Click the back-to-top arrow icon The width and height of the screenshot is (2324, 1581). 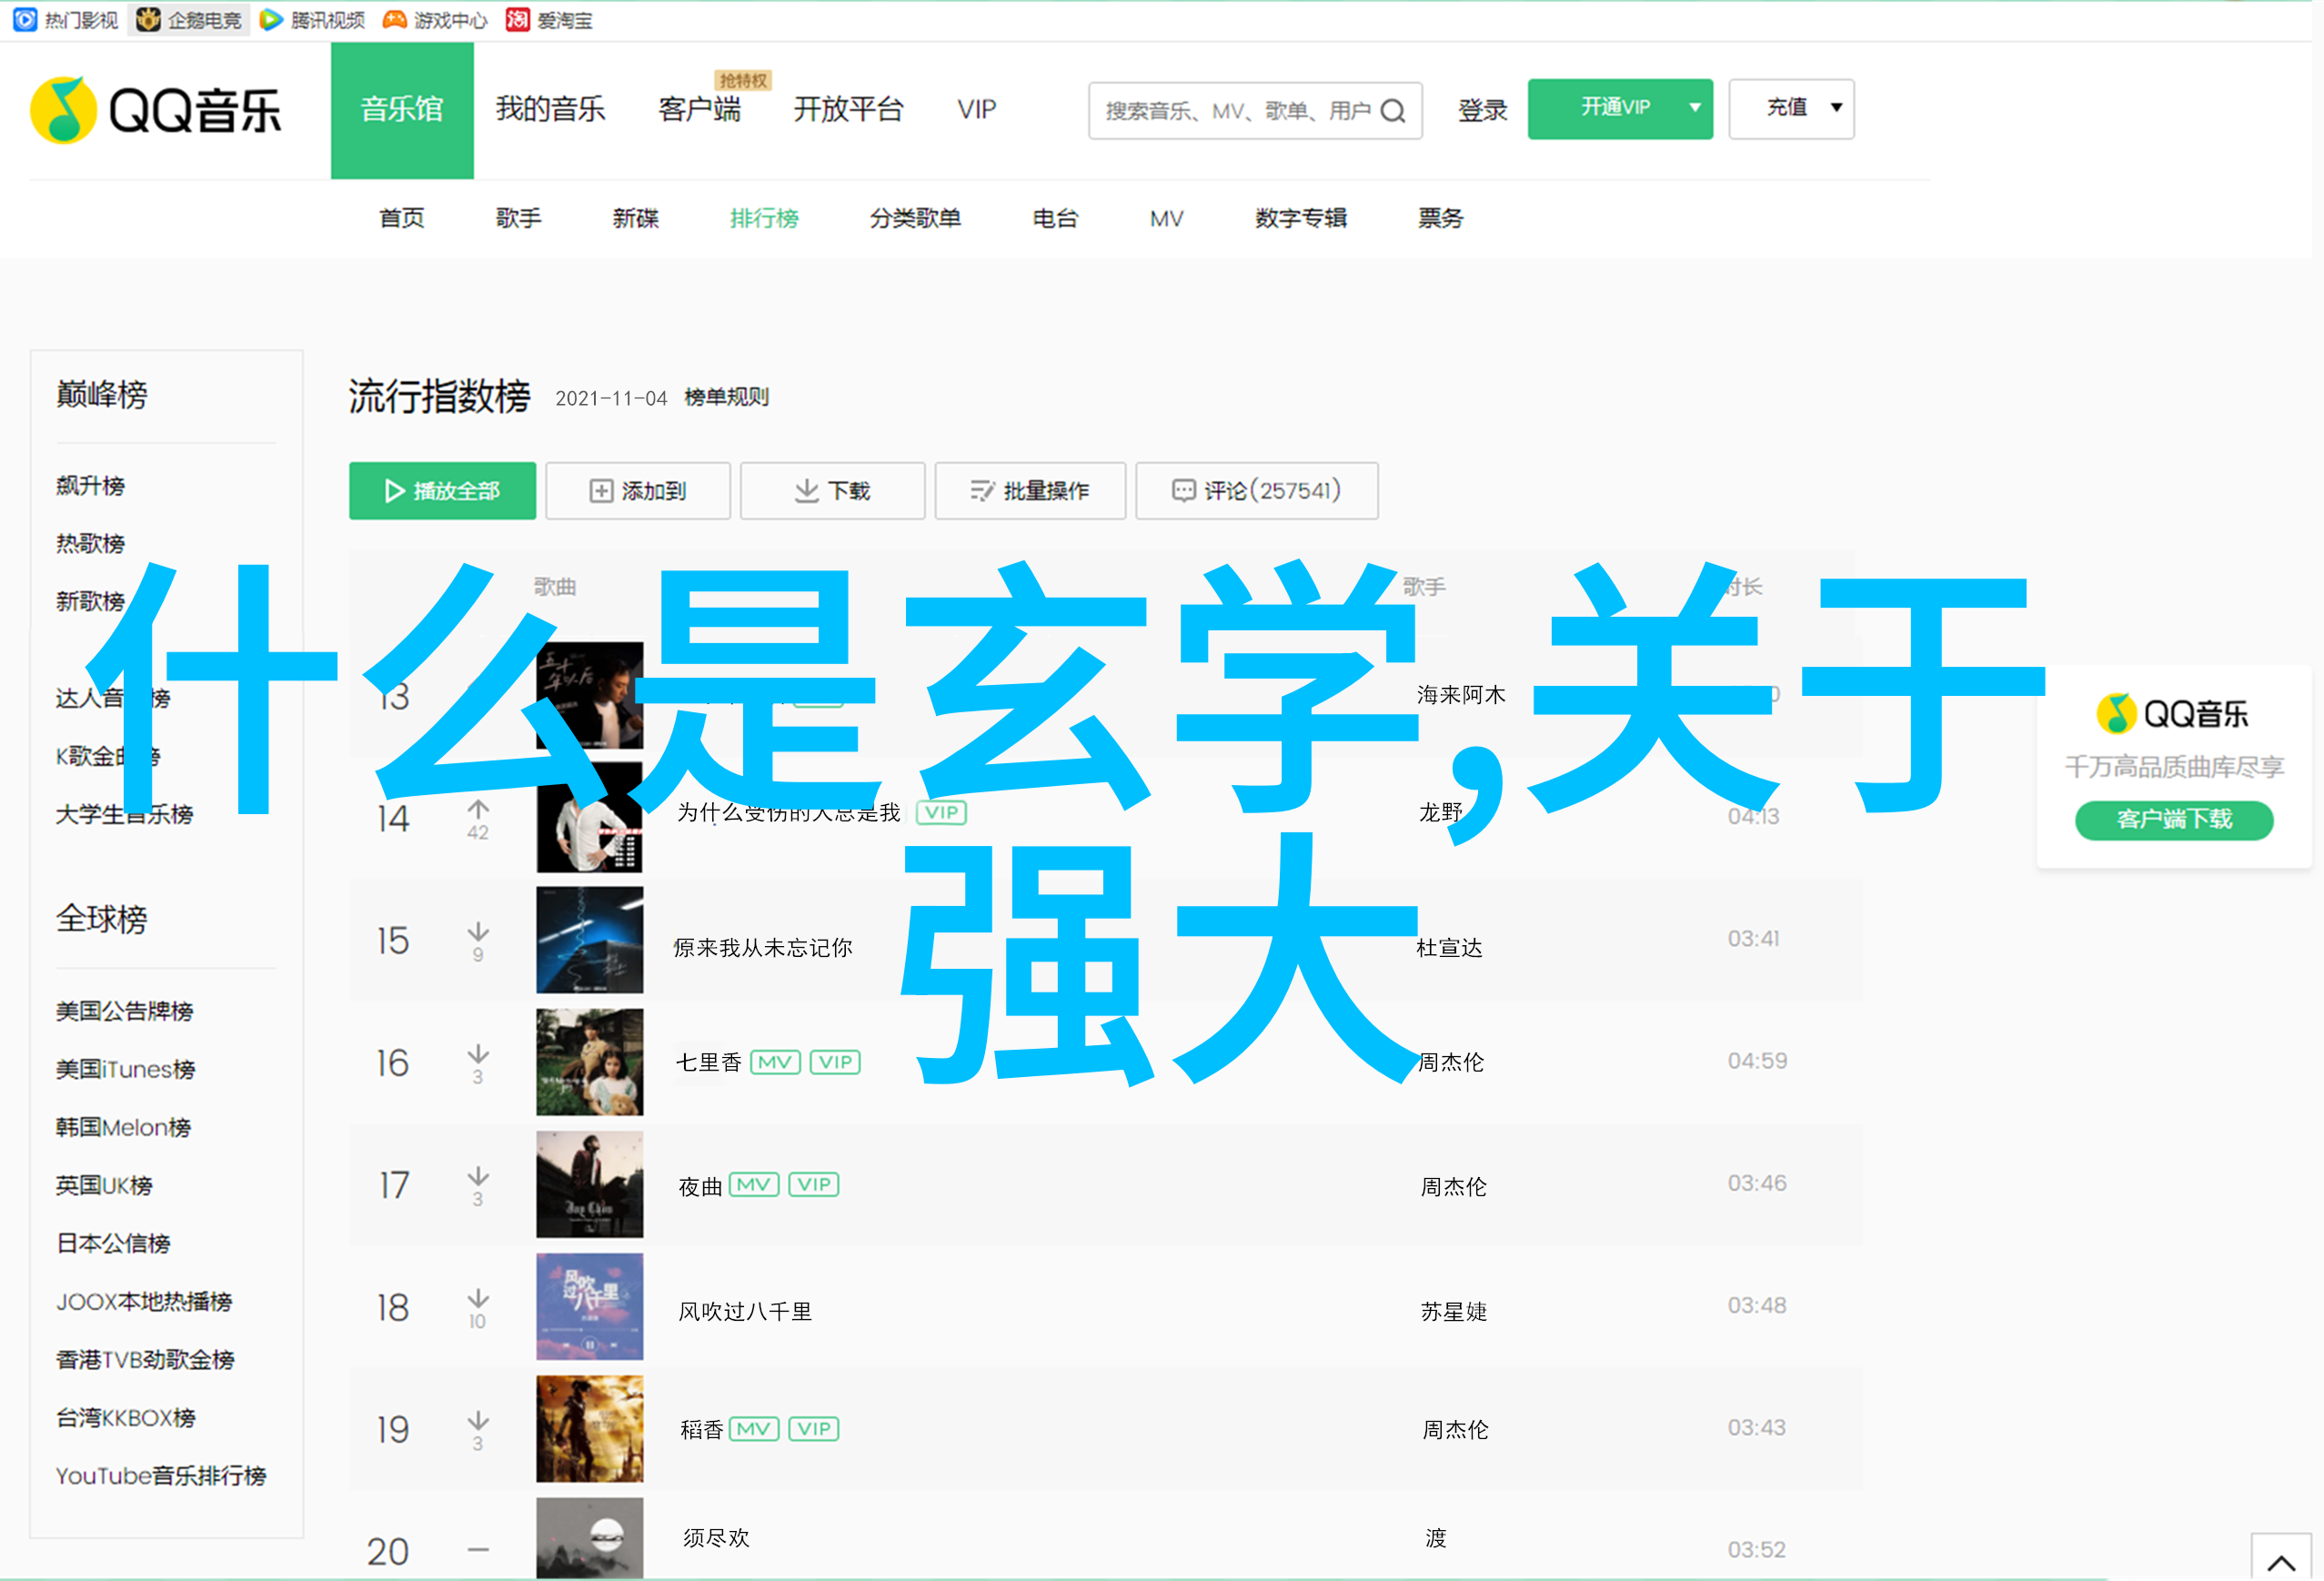(2281, 1562)
